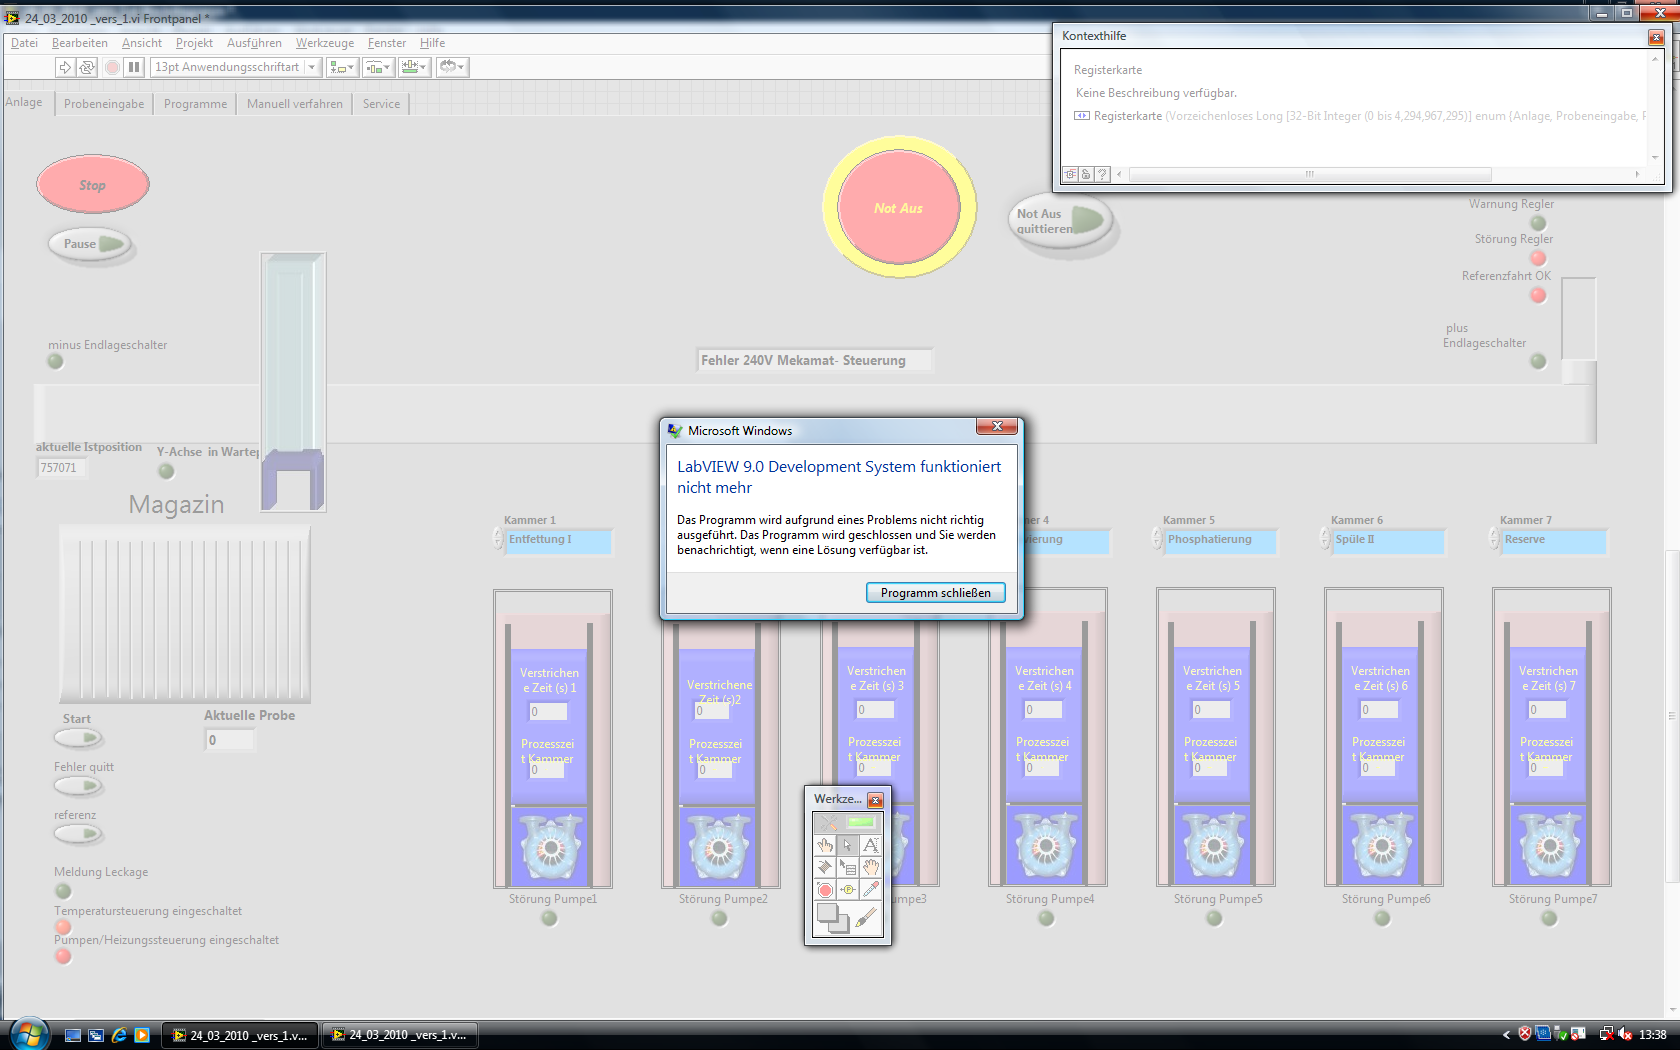Open the Align Objects dropdown
Image resolution: width=1680 pixels, height=1050 pixels.
[342, 67]
